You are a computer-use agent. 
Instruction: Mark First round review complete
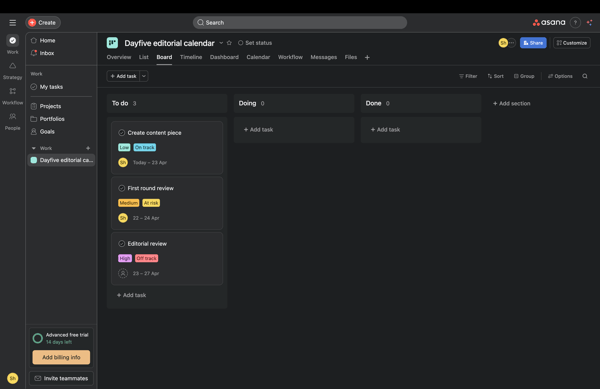[x=122, y=188]
